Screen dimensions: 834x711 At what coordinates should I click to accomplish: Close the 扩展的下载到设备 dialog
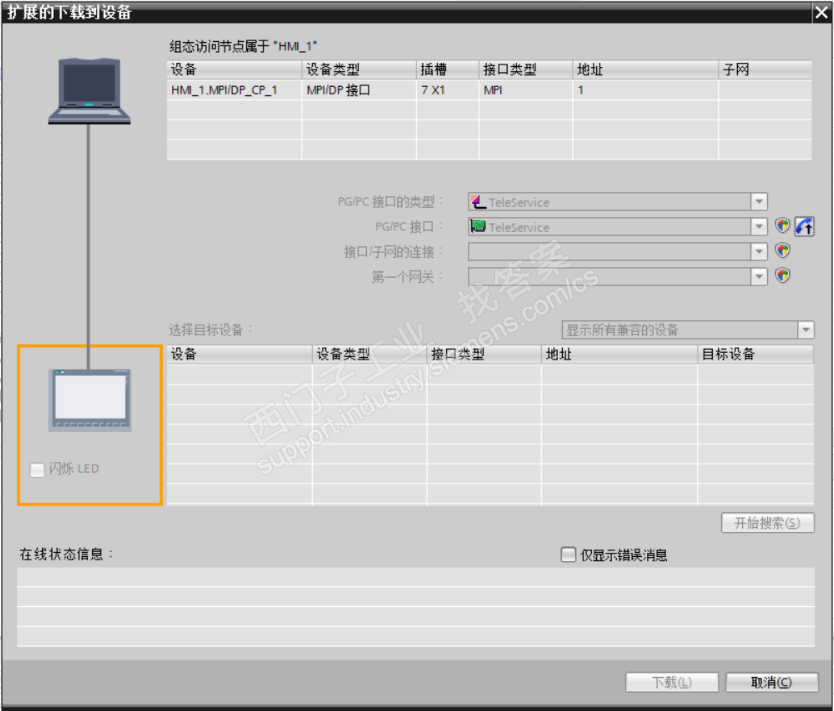tap(822, 12)
